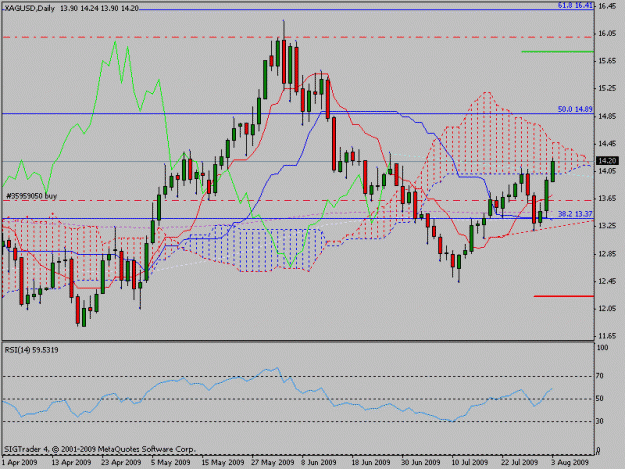This screenshot has height=469, width=625.
Task: Click the 18 Jun 2009 date label
Action: (370, 462)
